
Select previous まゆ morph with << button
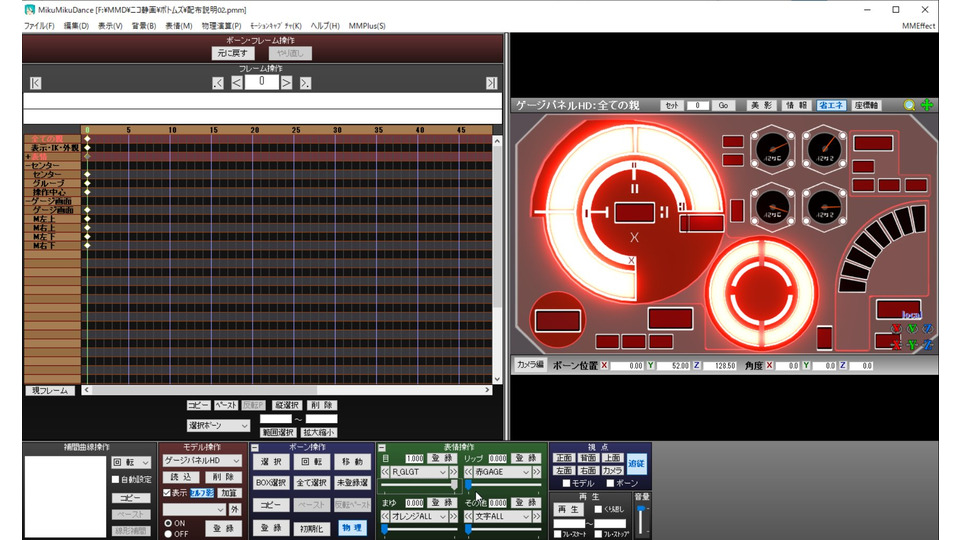coord(385,517)
